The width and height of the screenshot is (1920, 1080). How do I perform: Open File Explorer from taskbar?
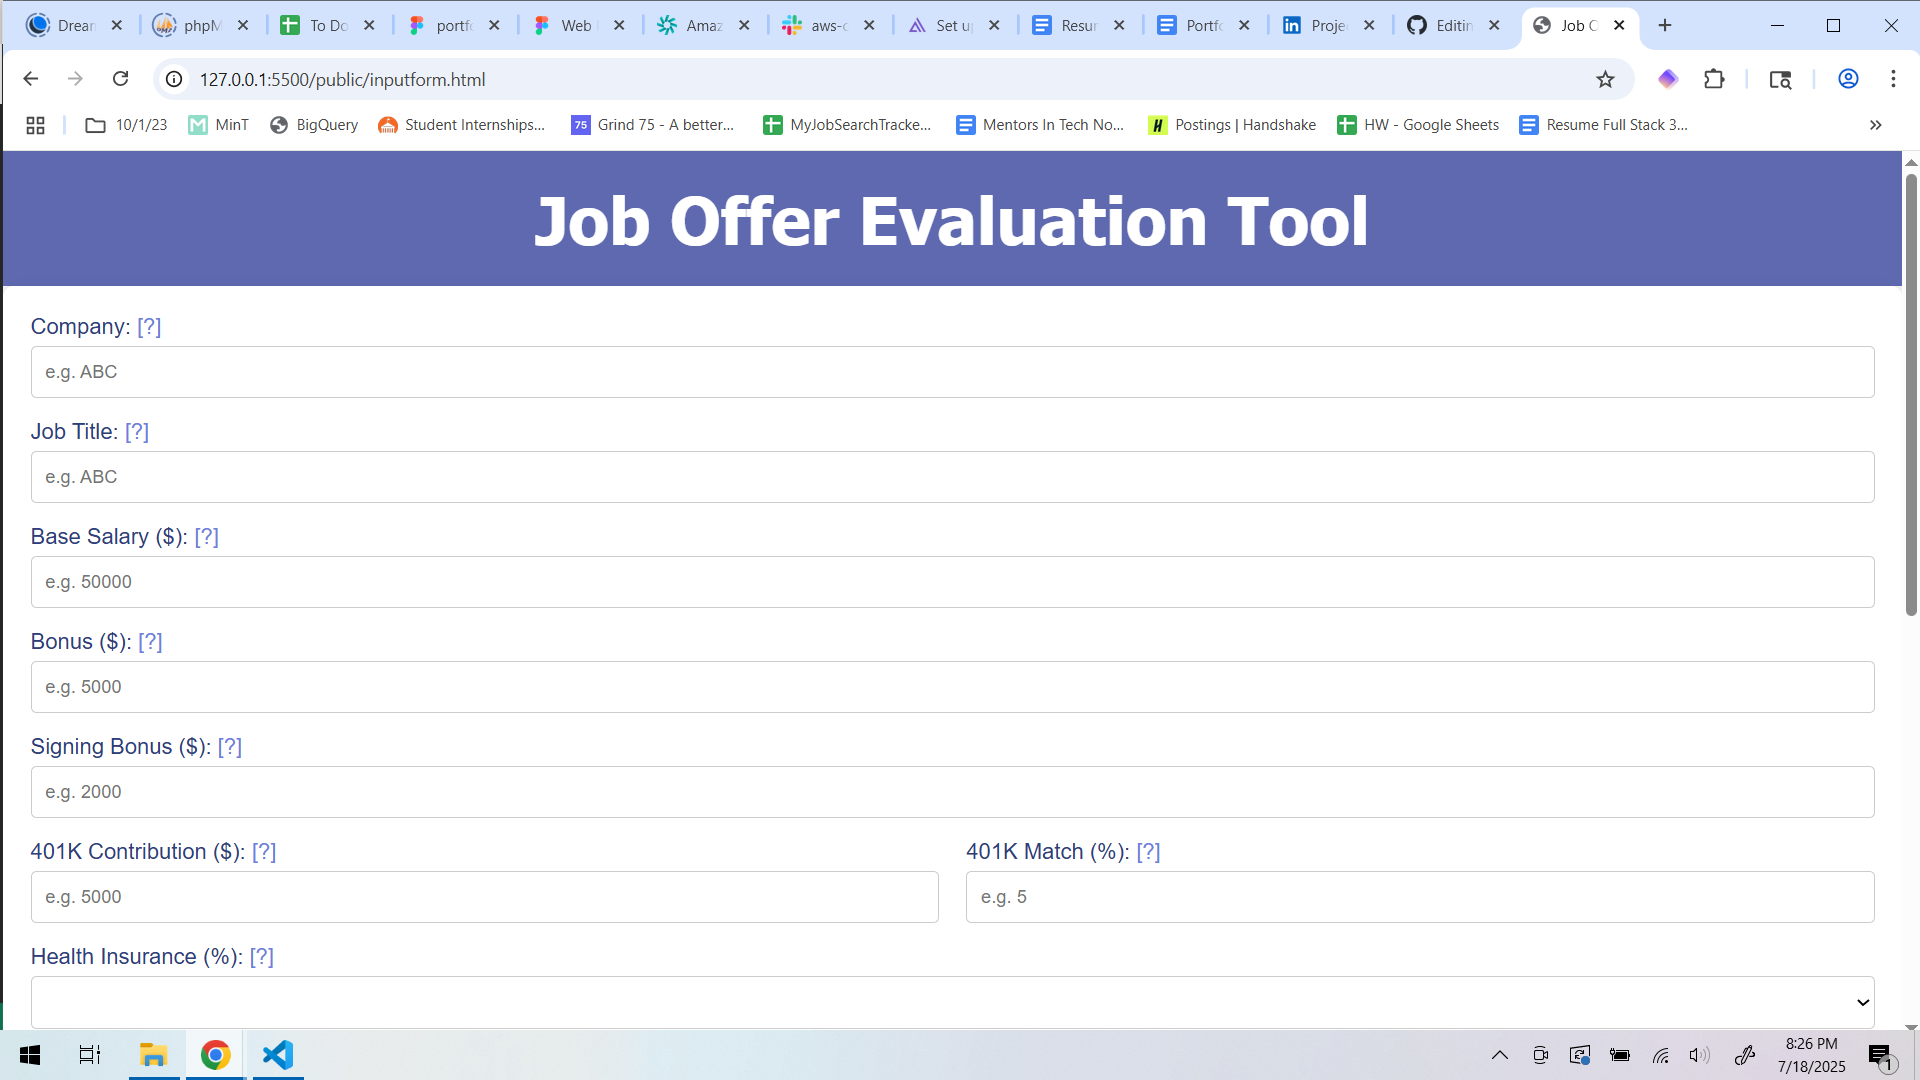click(x=153, y=1055)
